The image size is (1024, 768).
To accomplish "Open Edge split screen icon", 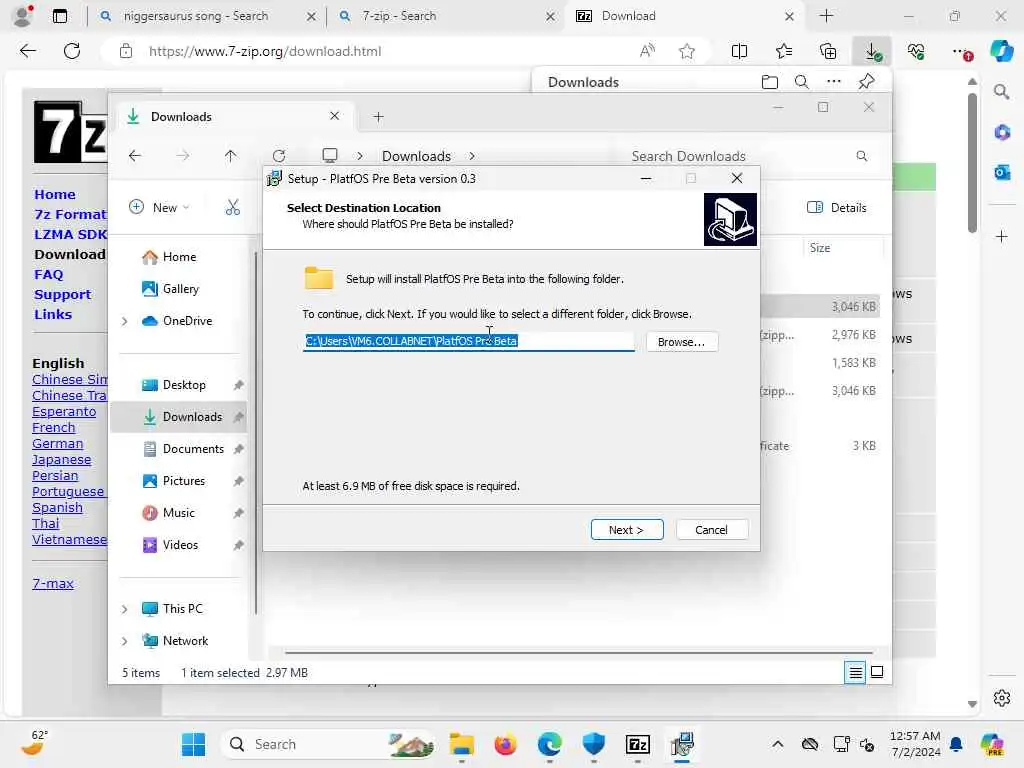I will (739, 51).
